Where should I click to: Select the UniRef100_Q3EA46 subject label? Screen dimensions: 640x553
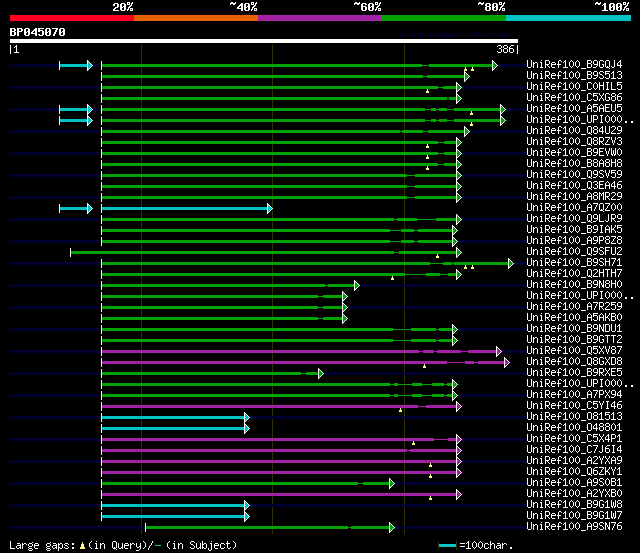click(574, 186)
